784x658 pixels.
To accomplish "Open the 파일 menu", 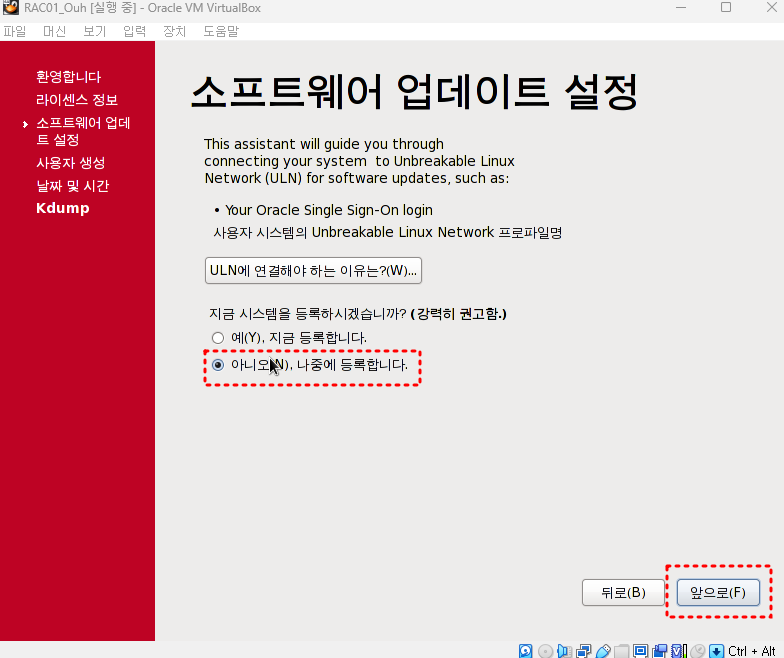I will [x=14, y=32].
